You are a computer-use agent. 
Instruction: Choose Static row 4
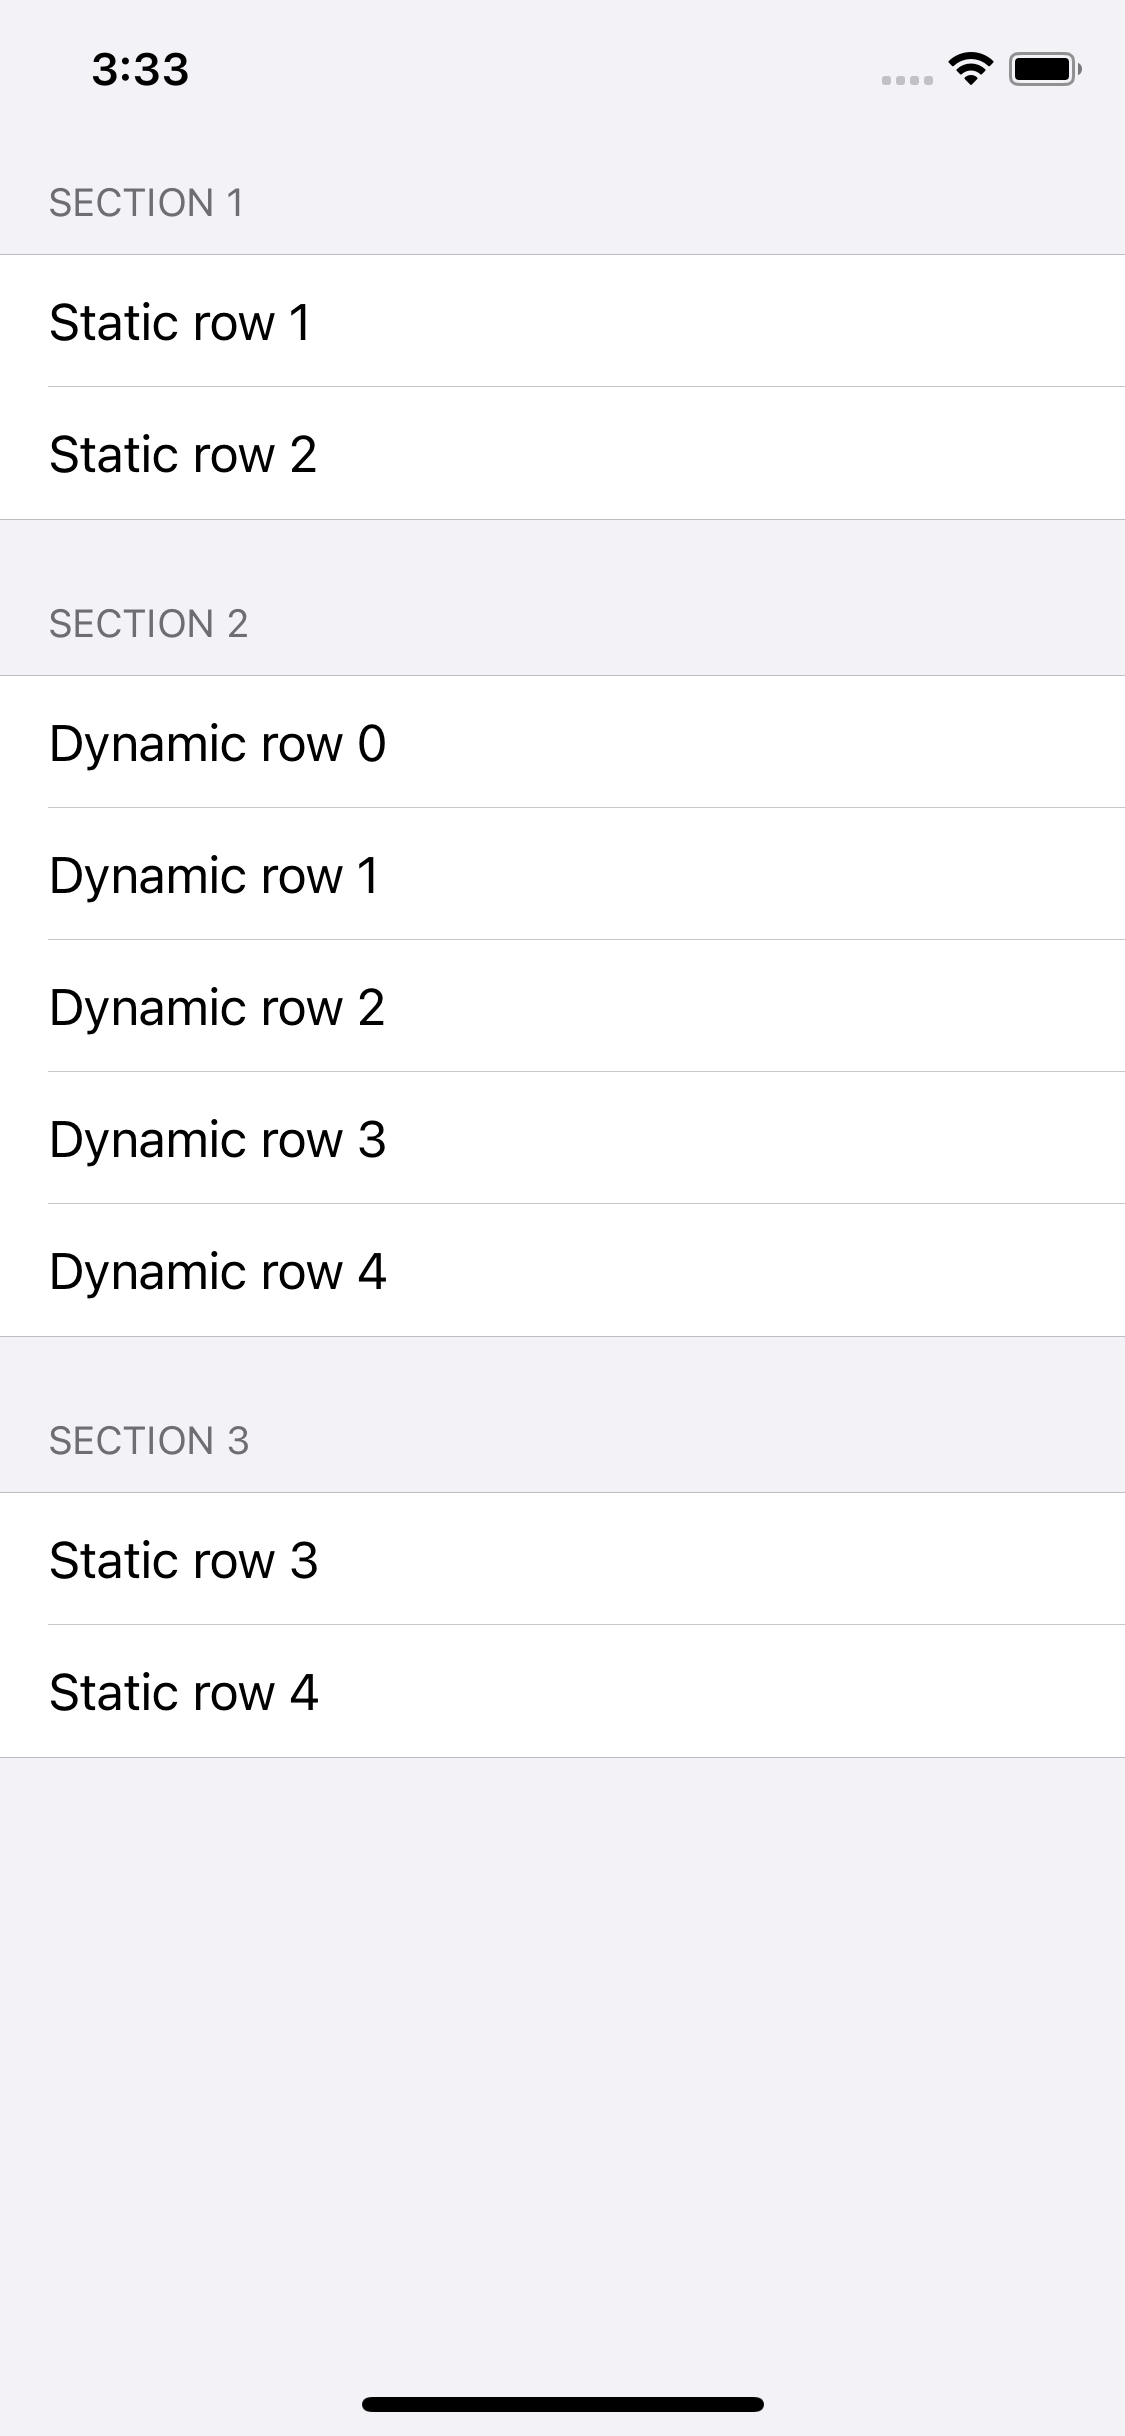point(562,1691)
